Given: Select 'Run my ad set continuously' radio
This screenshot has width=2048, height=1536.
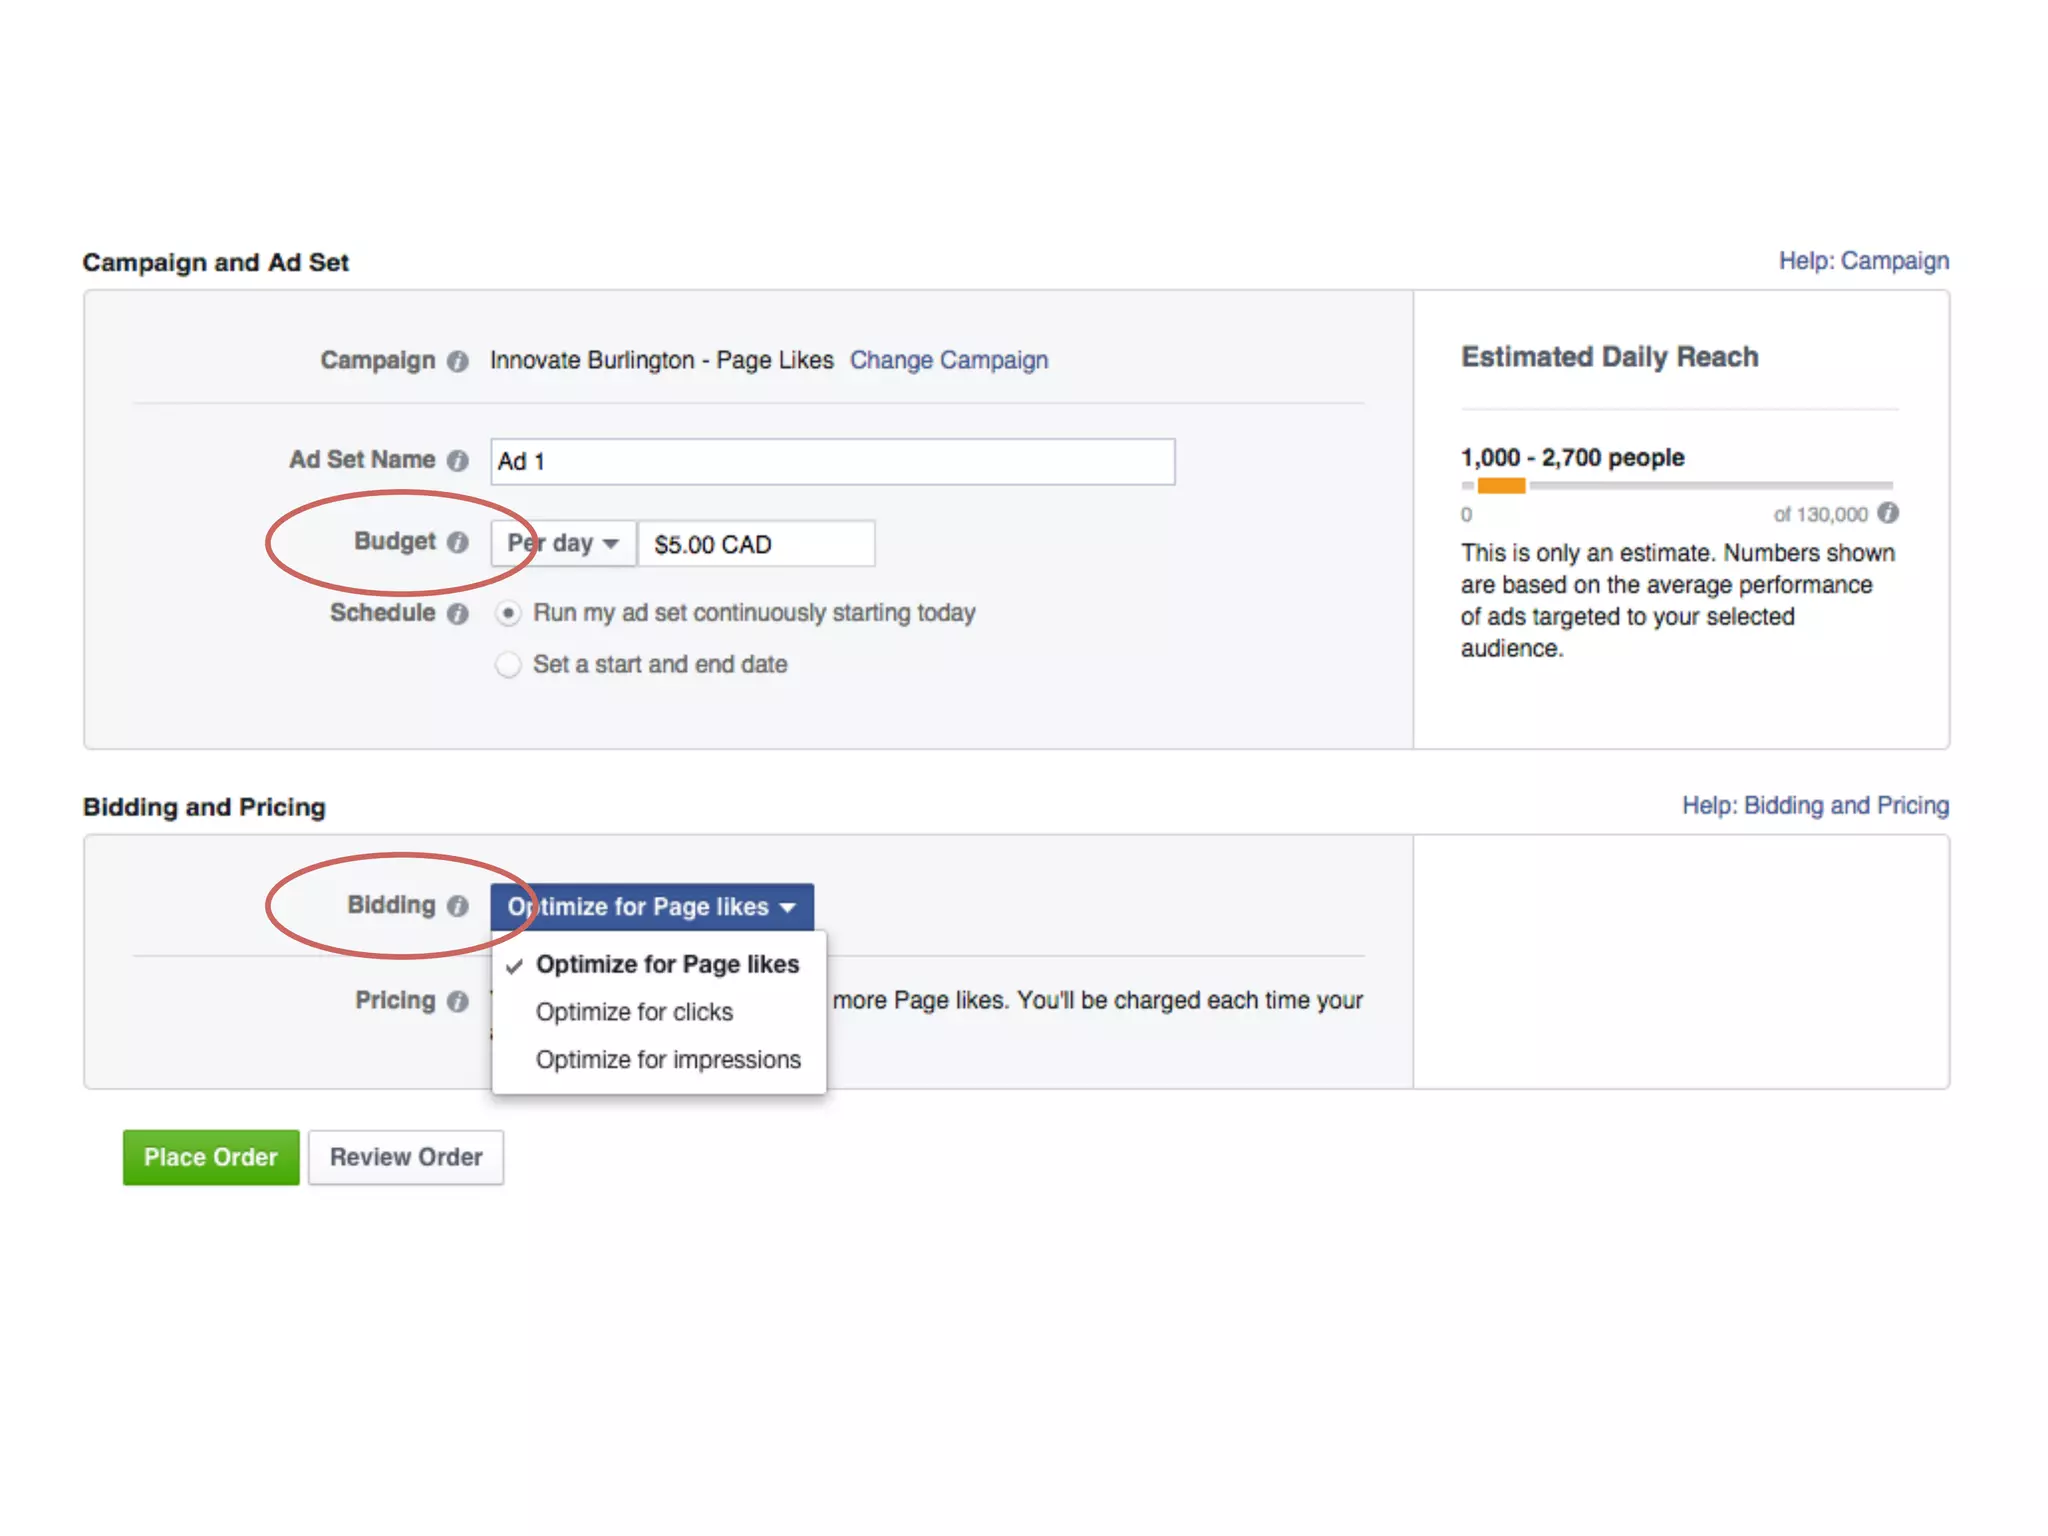Looking at the screenshot, I should pos(508,613).
